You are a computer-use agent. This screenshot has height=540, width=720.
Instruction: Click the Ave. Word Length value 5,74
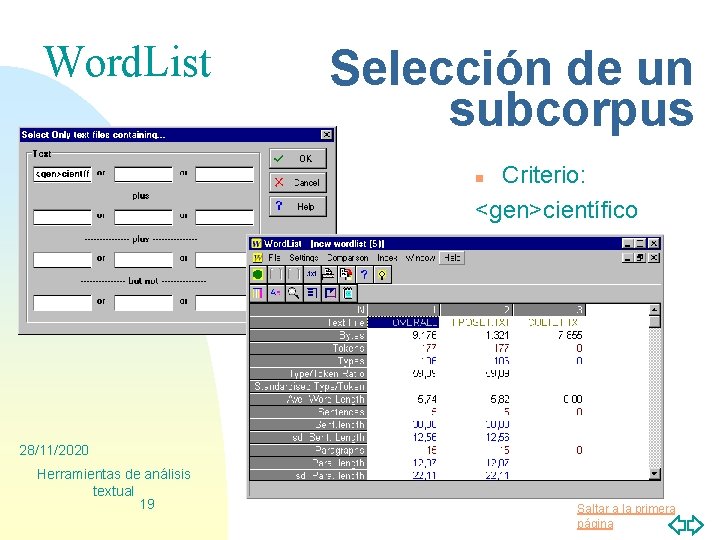(427, 399)
